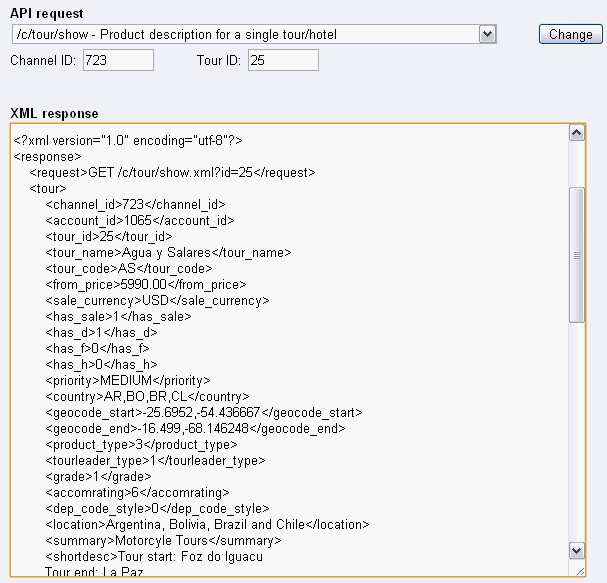
Task: Click the tour_id 25 line
Action: click(109, 237)
